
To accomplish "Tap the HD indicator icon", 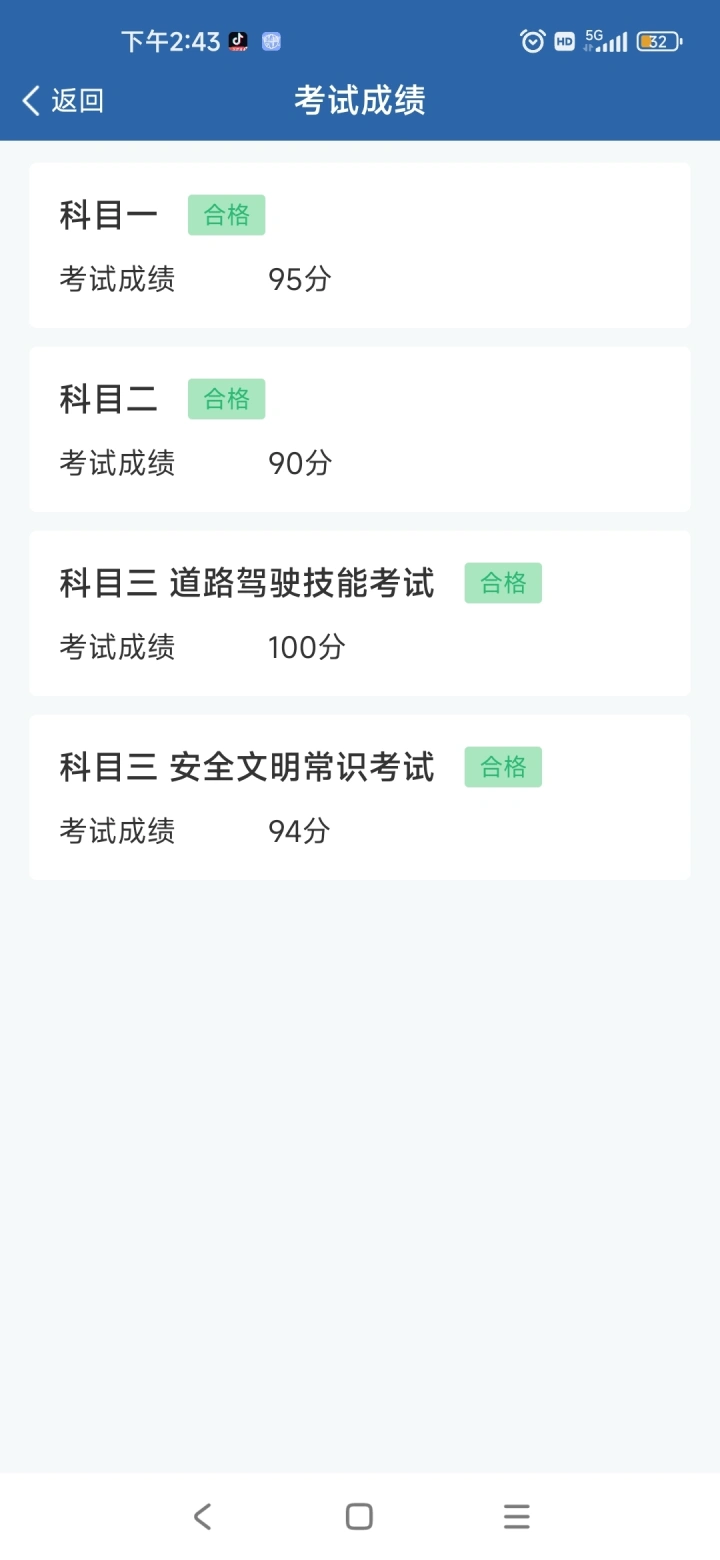I will [x=565, y=41].
